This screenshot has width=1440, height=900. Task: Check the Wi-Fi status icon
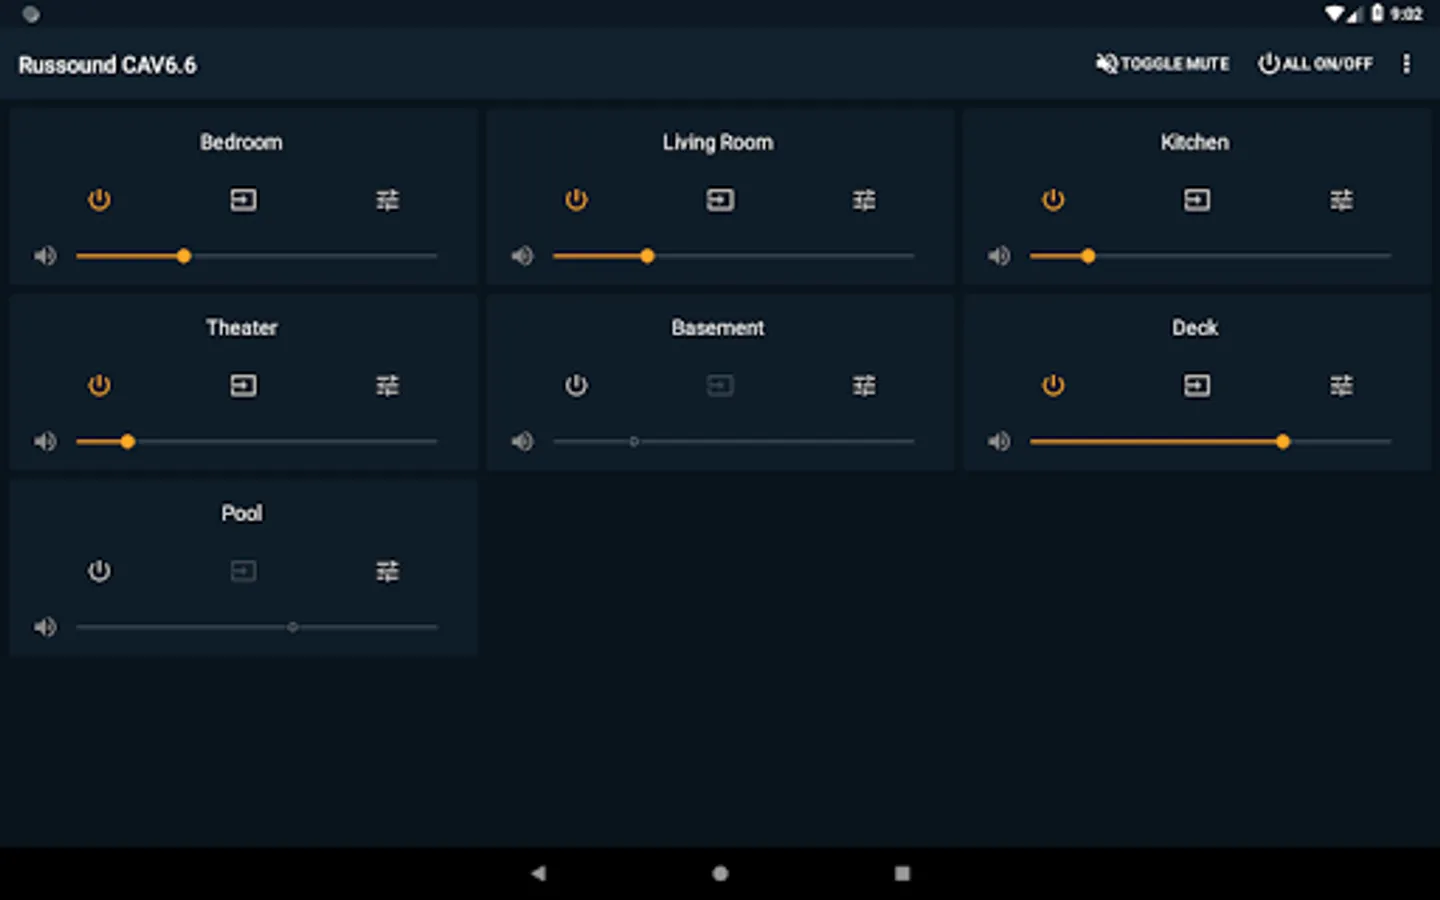1335,13
